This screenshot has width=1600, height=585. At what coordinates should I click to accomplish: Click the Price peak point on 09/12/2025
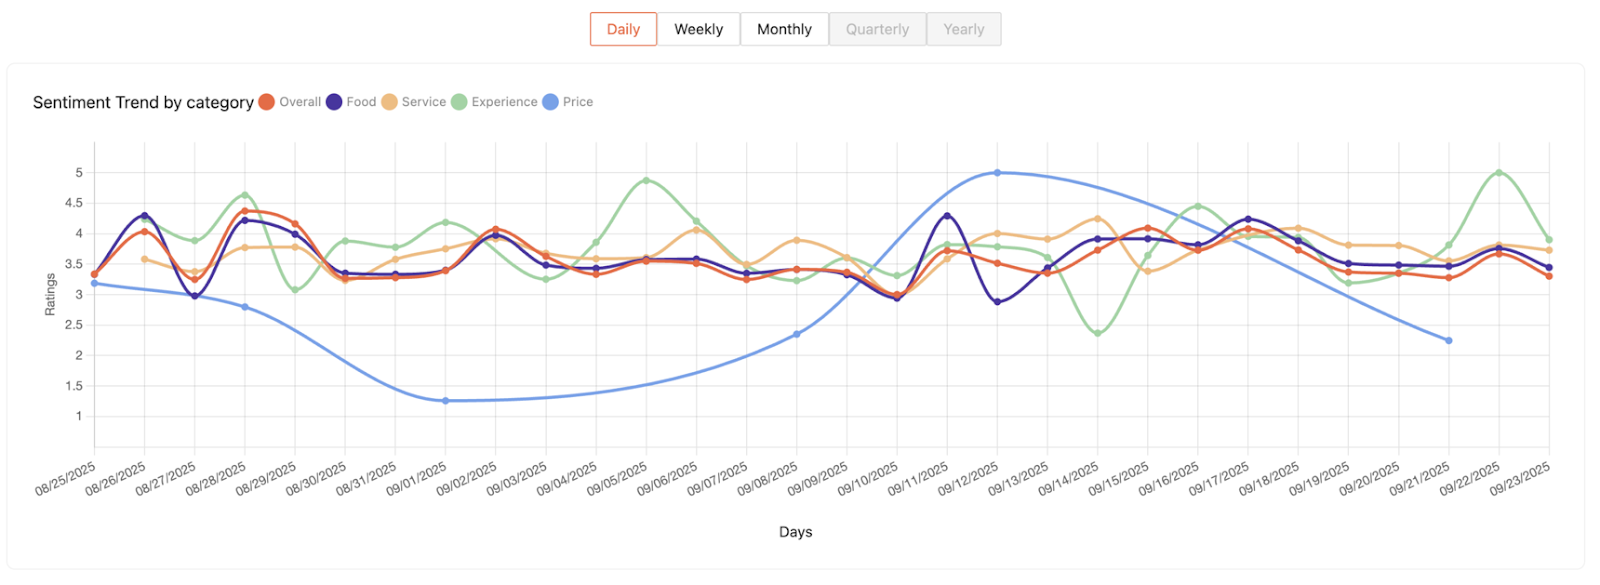tap(997, 173)
